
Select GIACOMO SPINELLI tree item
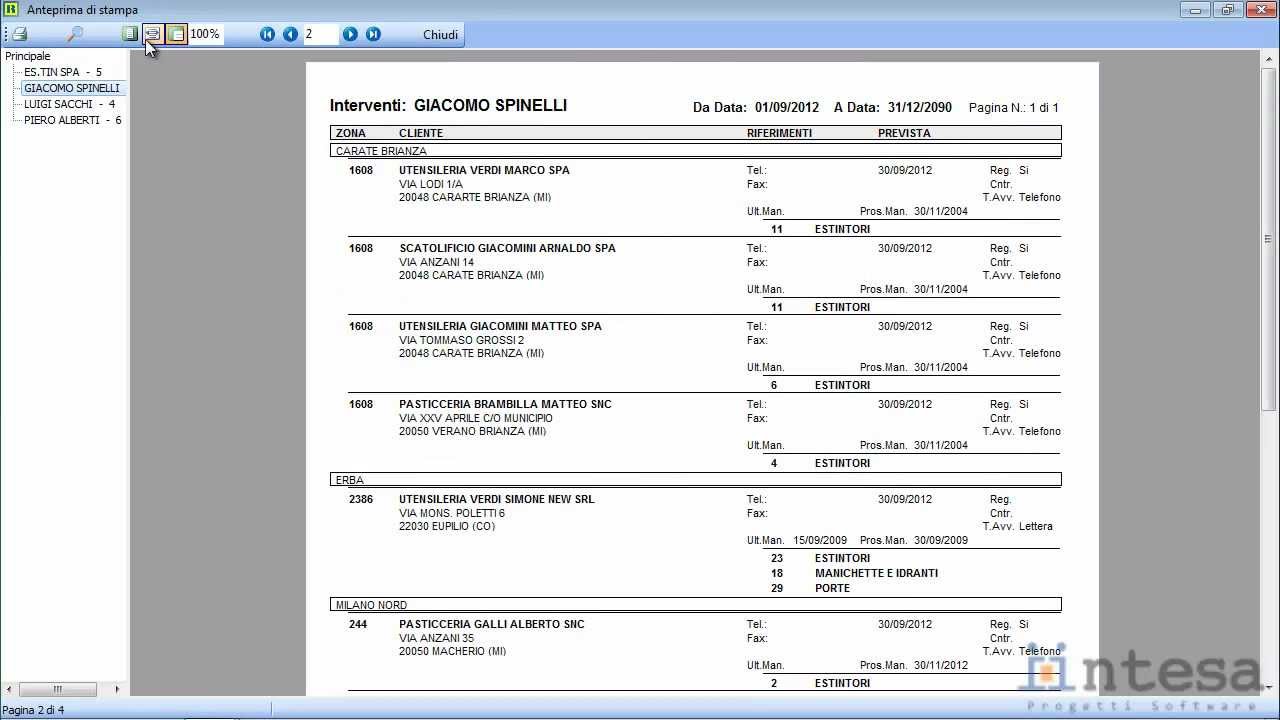[x=72, y=88]
